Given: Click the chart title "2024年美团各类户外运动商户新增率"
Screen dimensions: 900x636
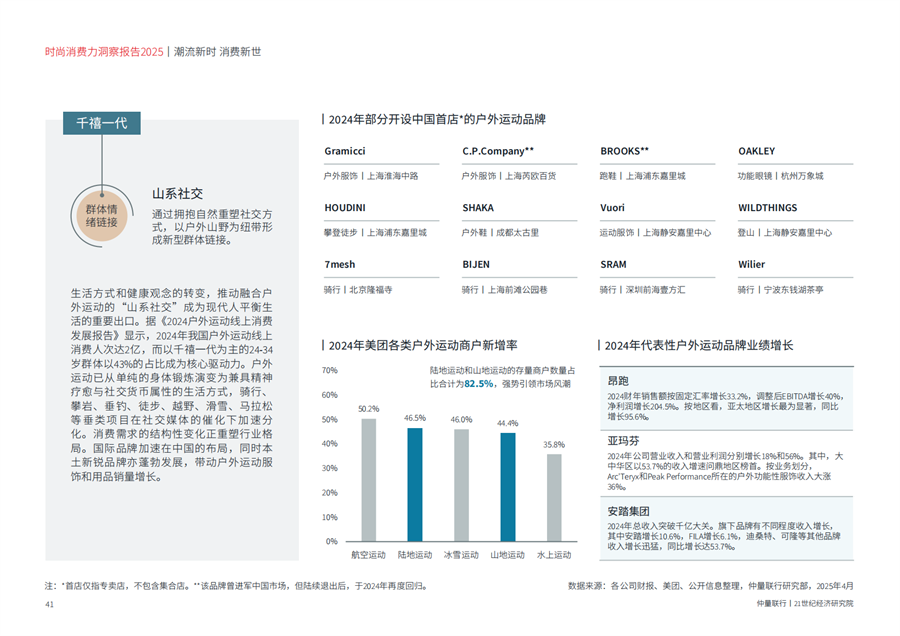Looking at the screenshot, I should pos(423,346).
